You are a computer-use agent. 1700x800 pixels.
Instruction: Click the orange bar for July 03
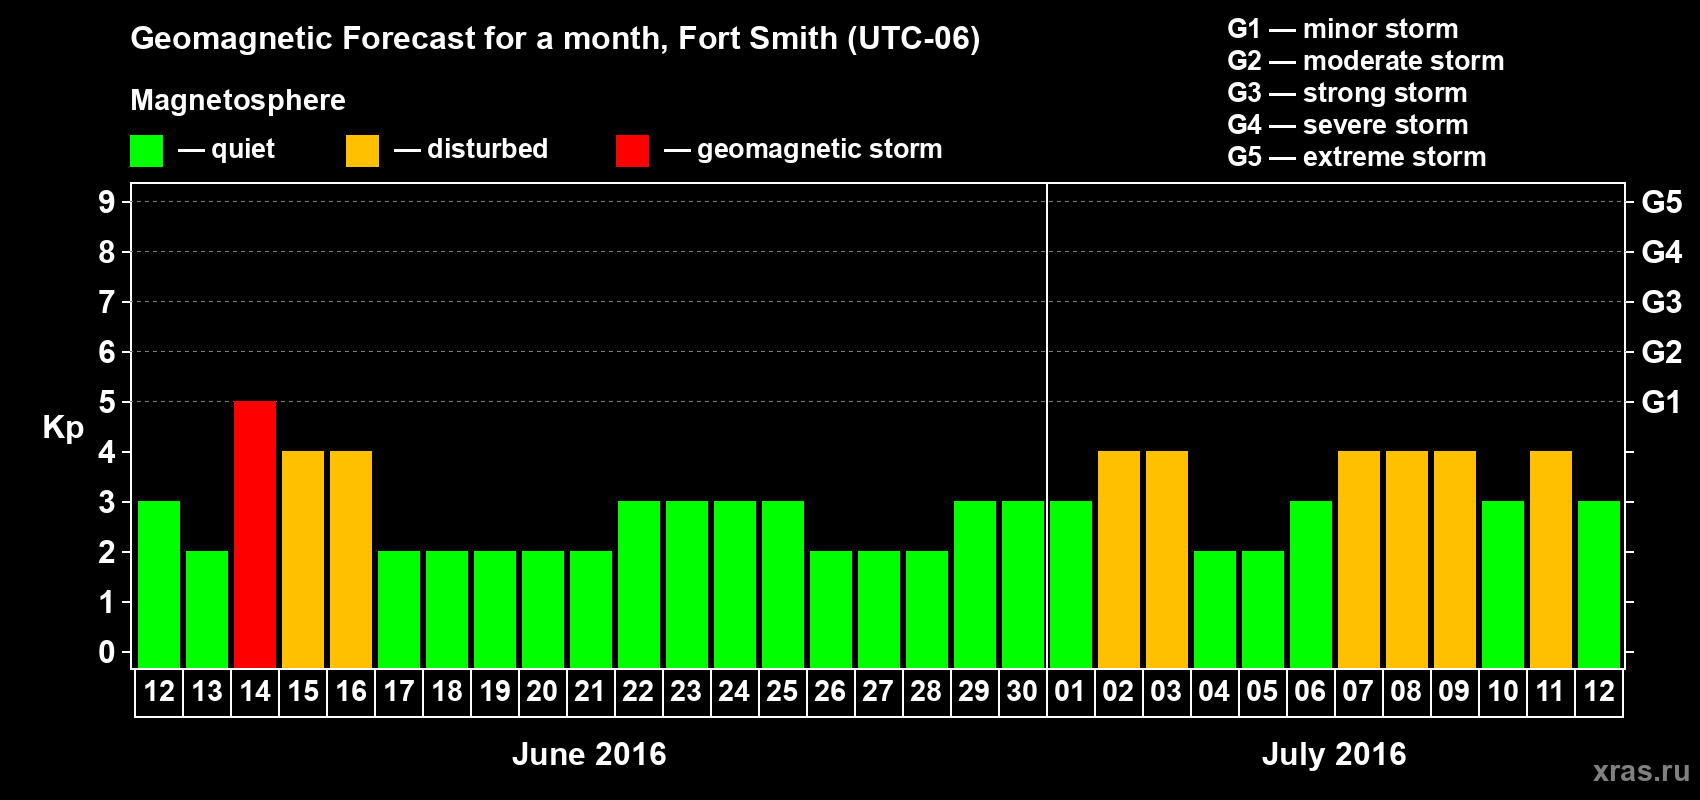tap(1167, 560)
